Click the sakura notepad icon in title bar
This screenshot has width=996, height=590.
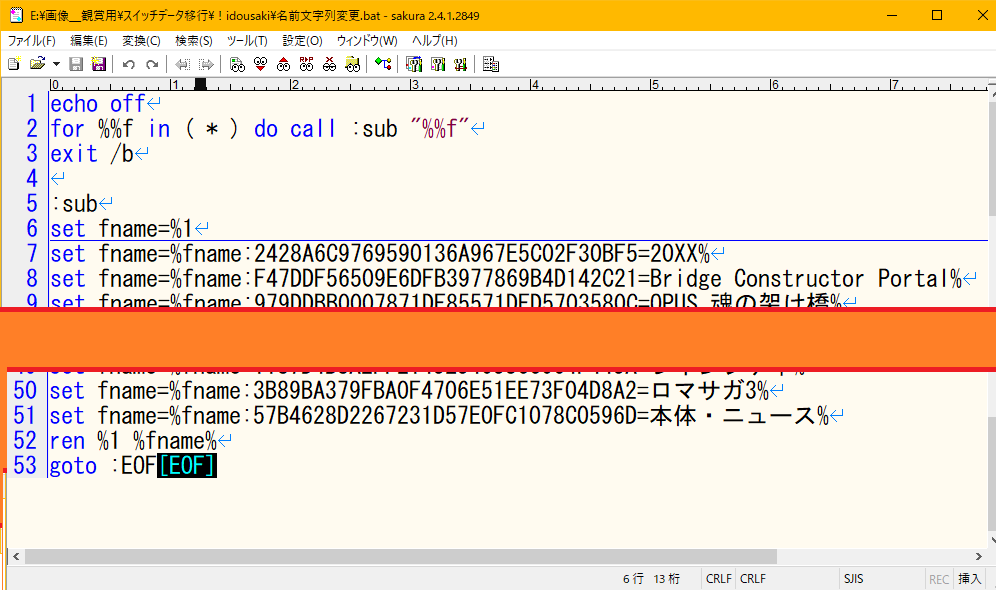tap(16, 15)
